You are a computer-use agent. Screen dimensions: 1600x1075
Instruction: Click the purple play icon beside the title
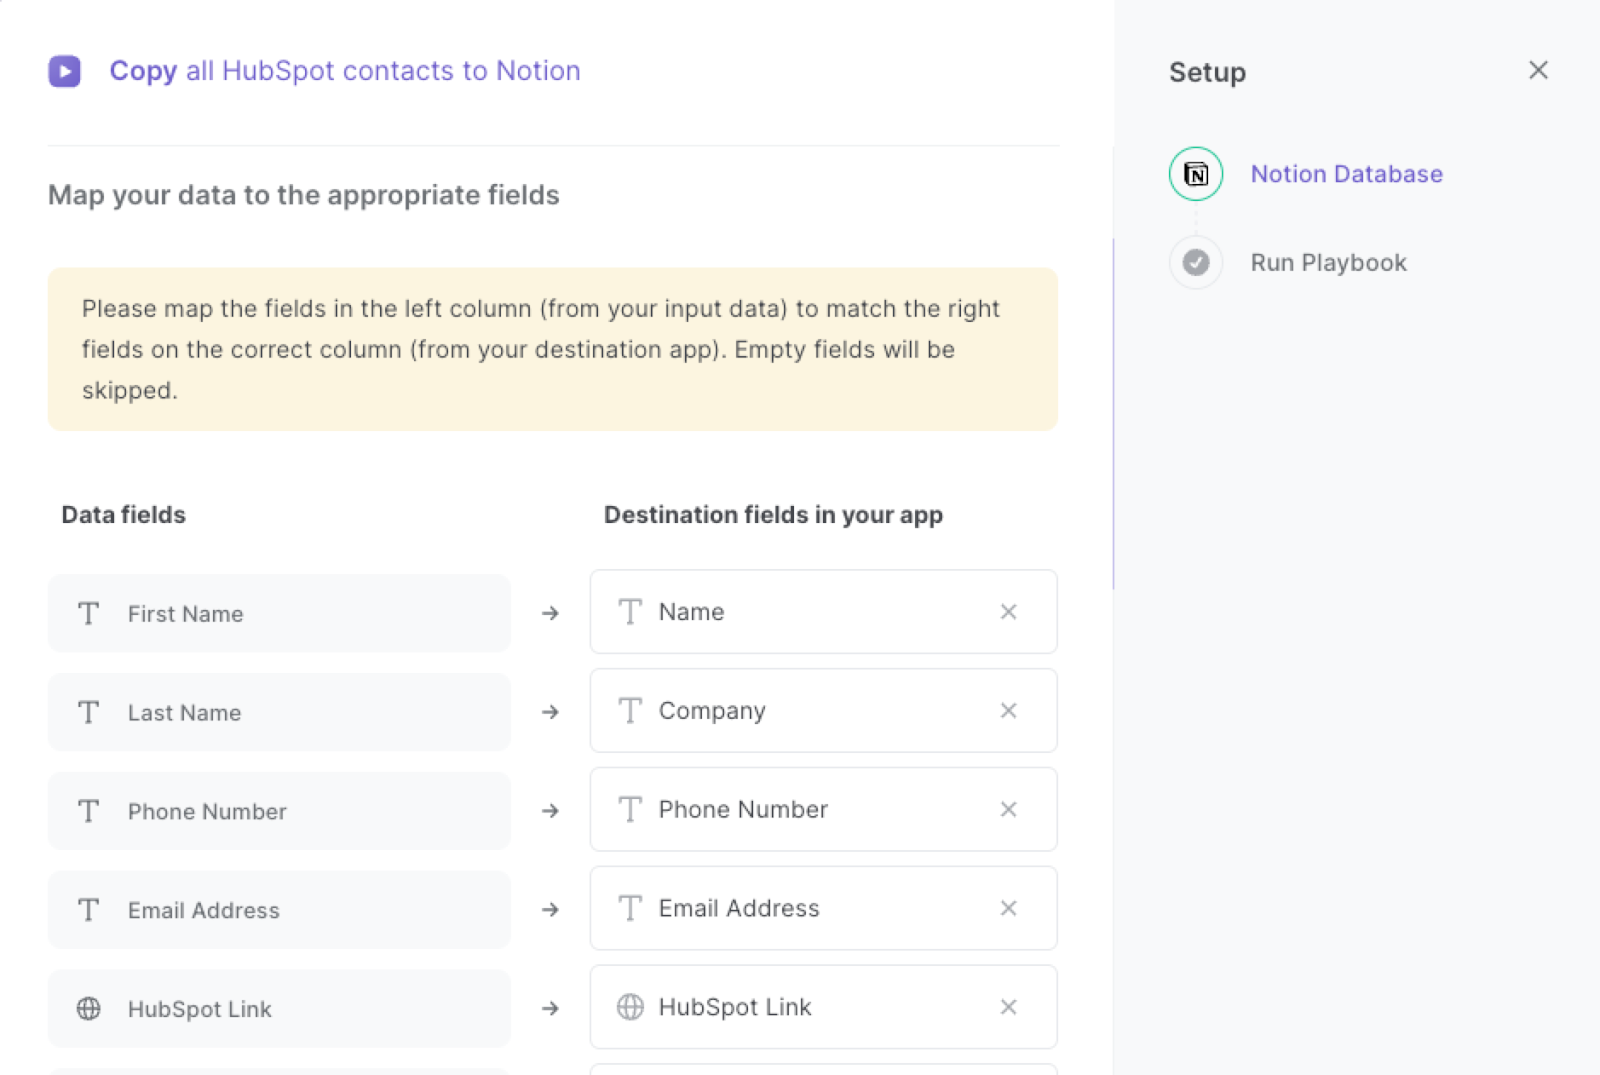65,71
